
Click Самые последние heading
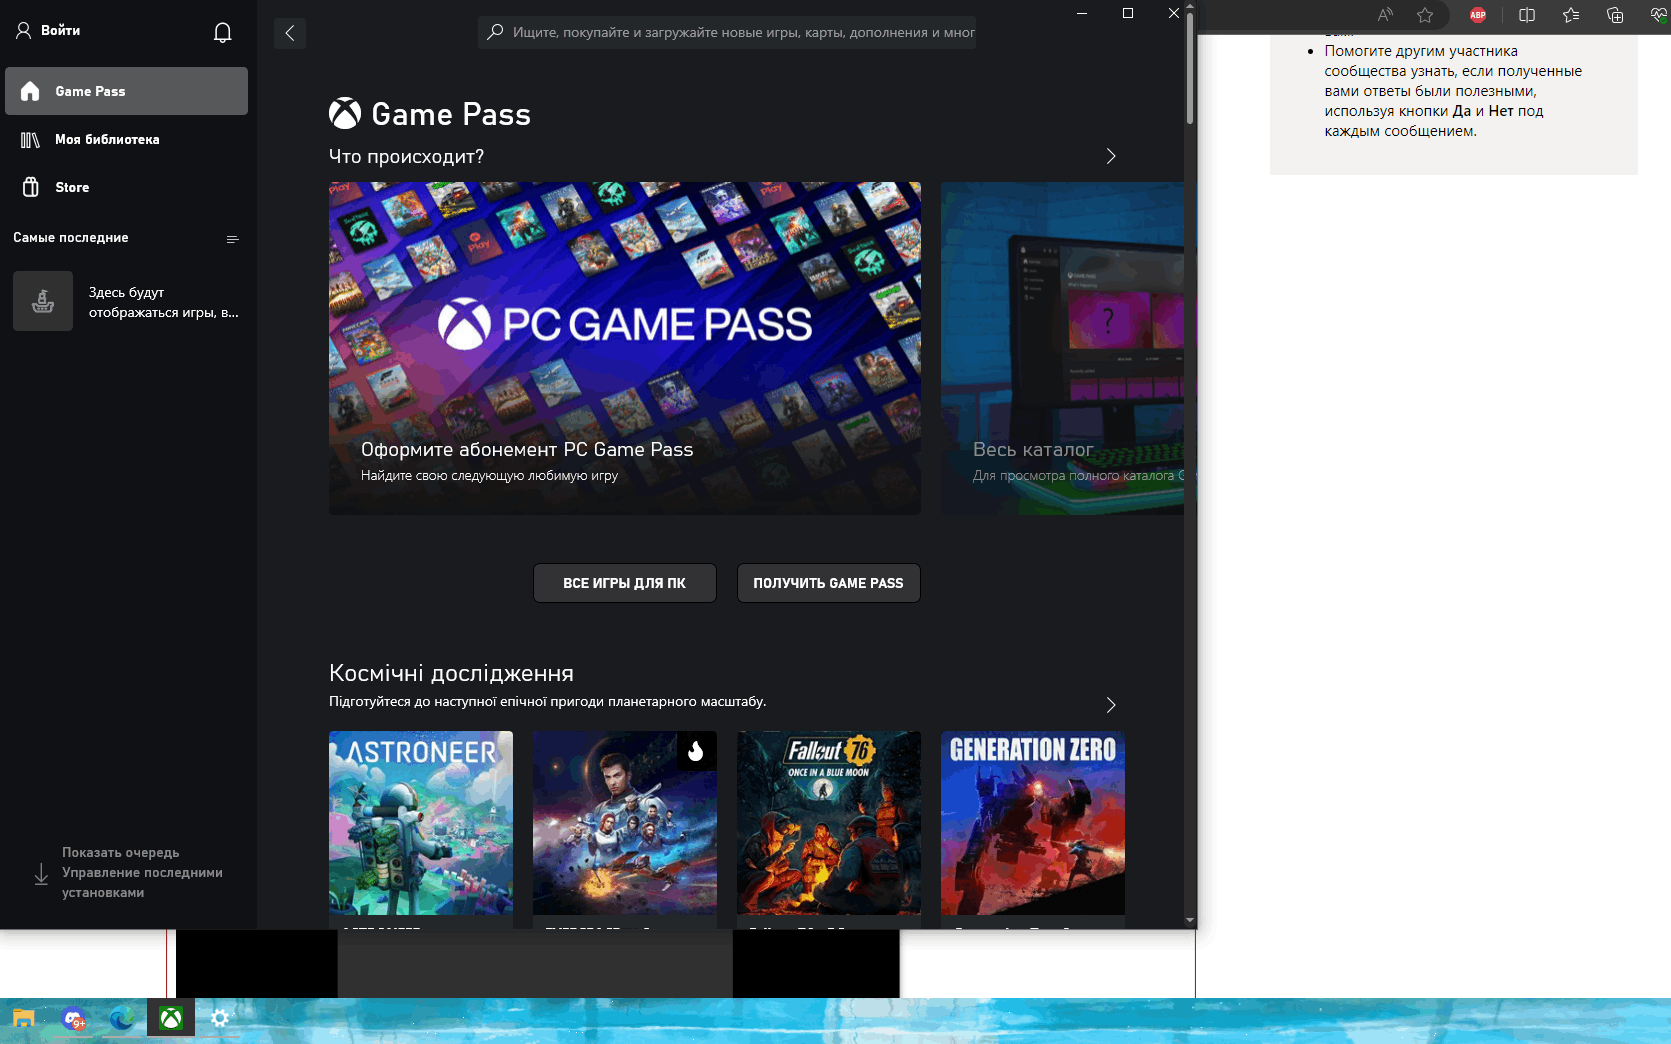tap(71, 238)
